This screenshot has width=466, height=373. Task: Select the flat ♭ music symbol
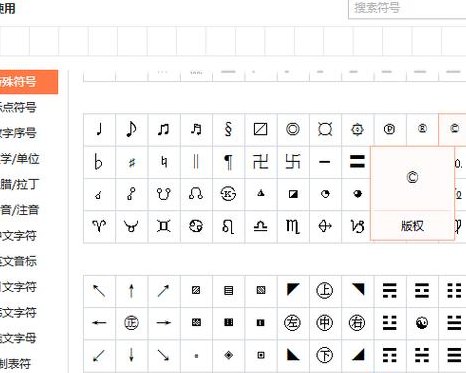pos(99,162)
